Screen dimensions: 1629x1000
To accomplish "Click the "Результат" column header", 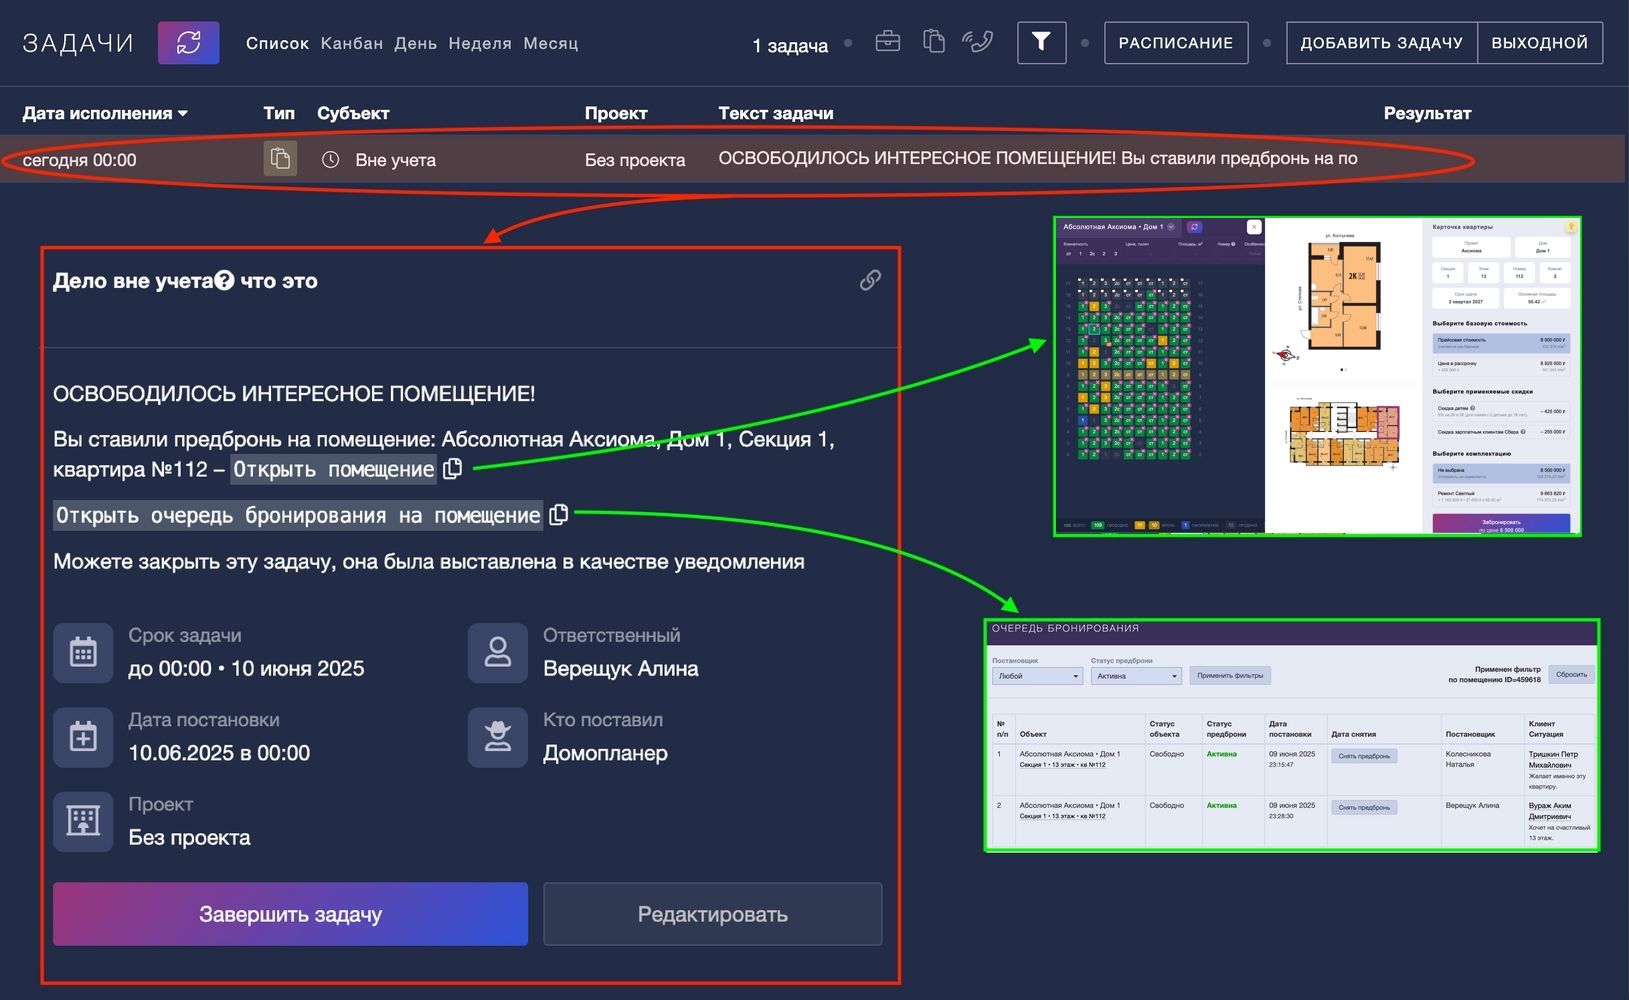I will pyautogui.click(x=1427, y=113).
